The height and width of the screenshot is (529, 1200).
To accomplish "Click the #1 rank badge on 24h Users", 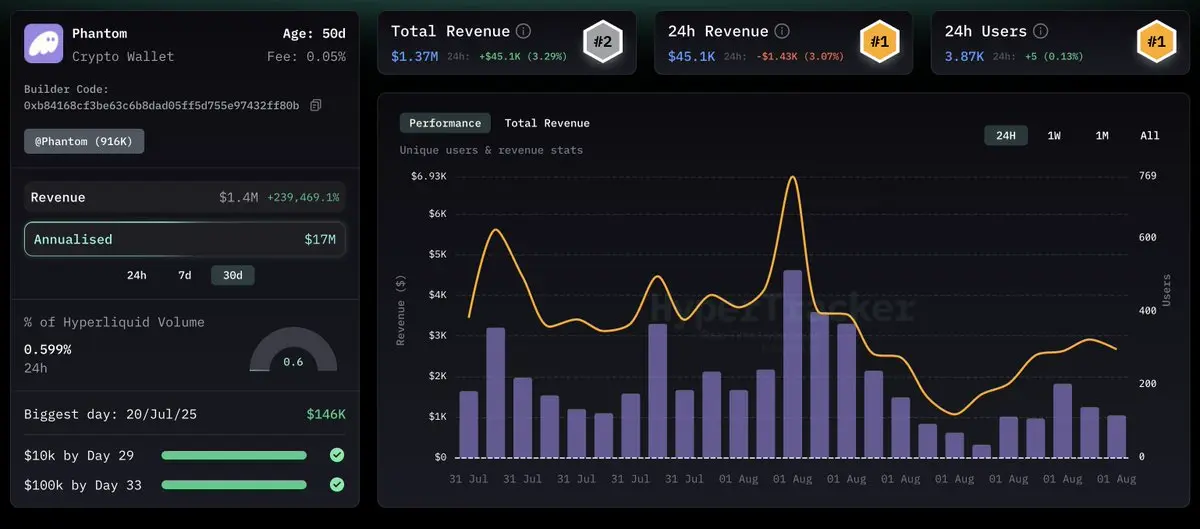I will click(1156, 42).
